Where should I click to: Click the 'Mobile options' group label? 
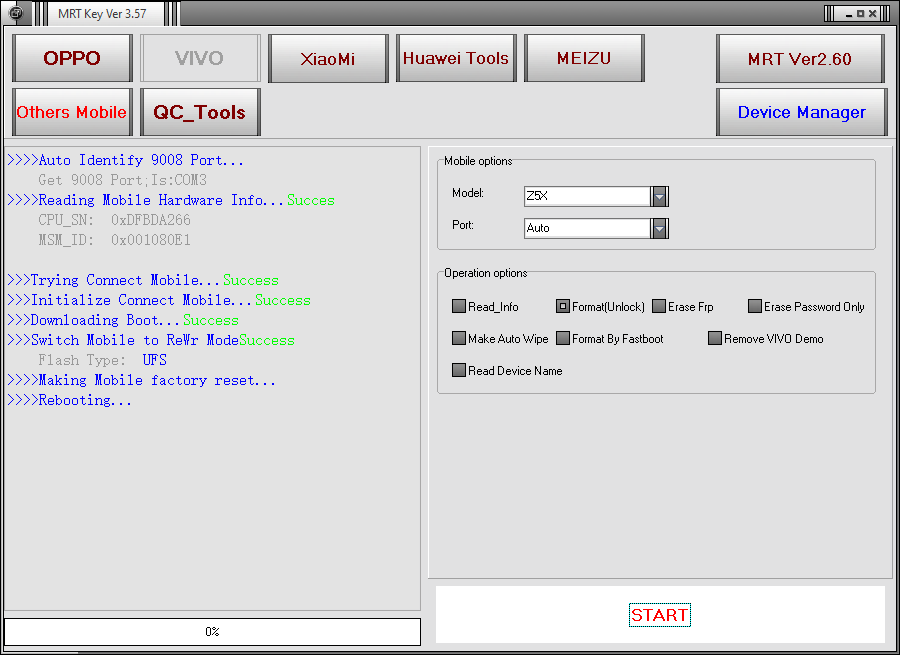click(x=478, y=161)
